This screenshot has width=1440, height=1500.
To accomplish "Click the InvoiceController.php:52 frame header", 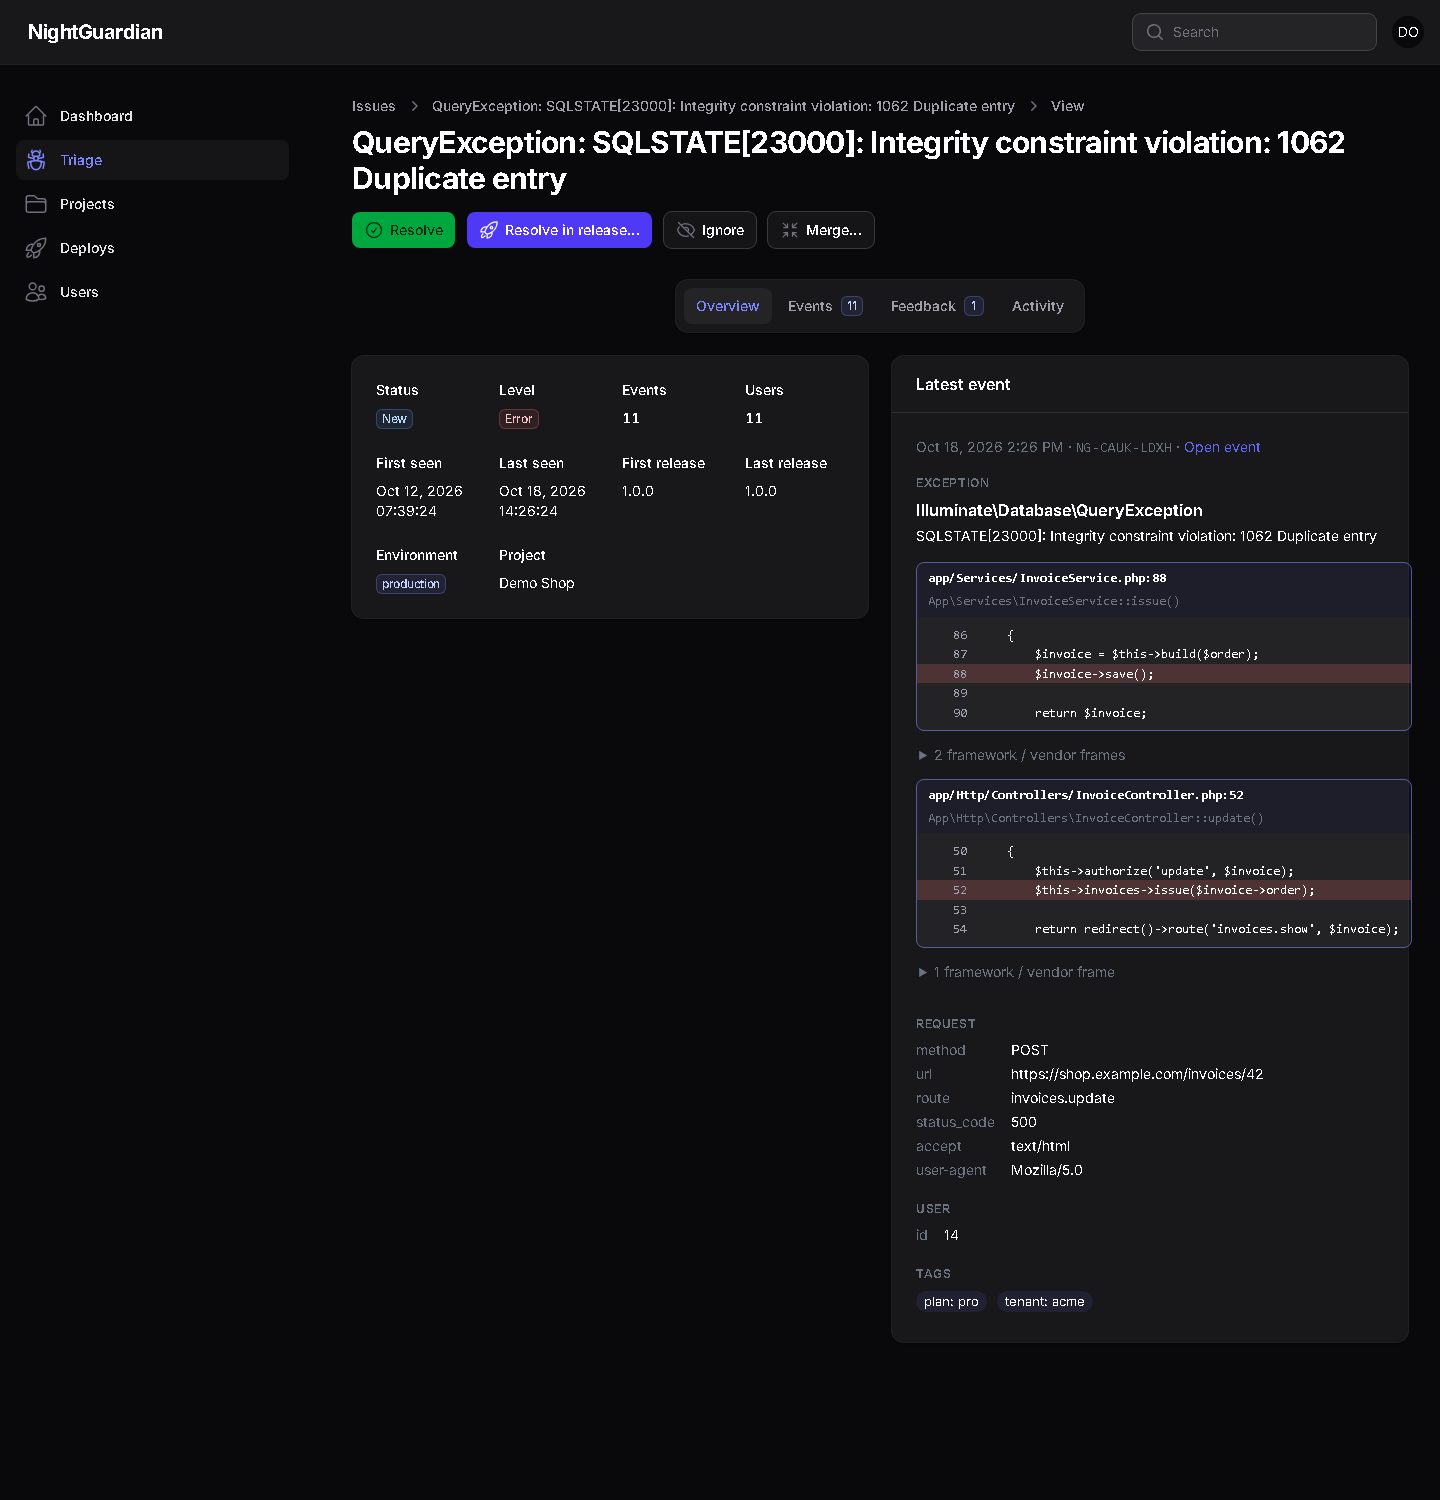I will (x=1164, y=806).
